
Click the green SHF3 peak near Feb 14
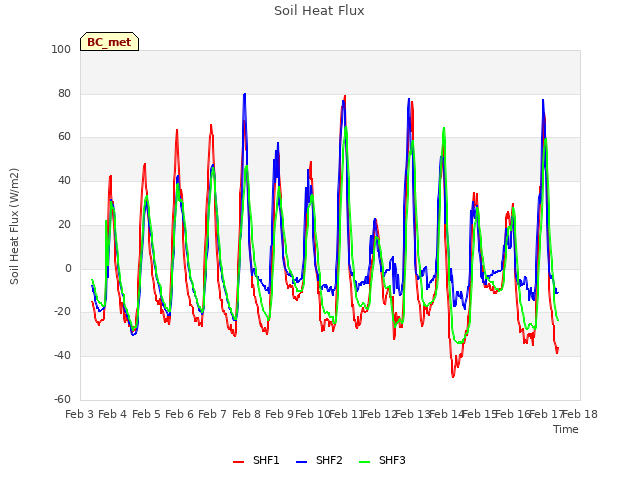click(x=444, y=128)
